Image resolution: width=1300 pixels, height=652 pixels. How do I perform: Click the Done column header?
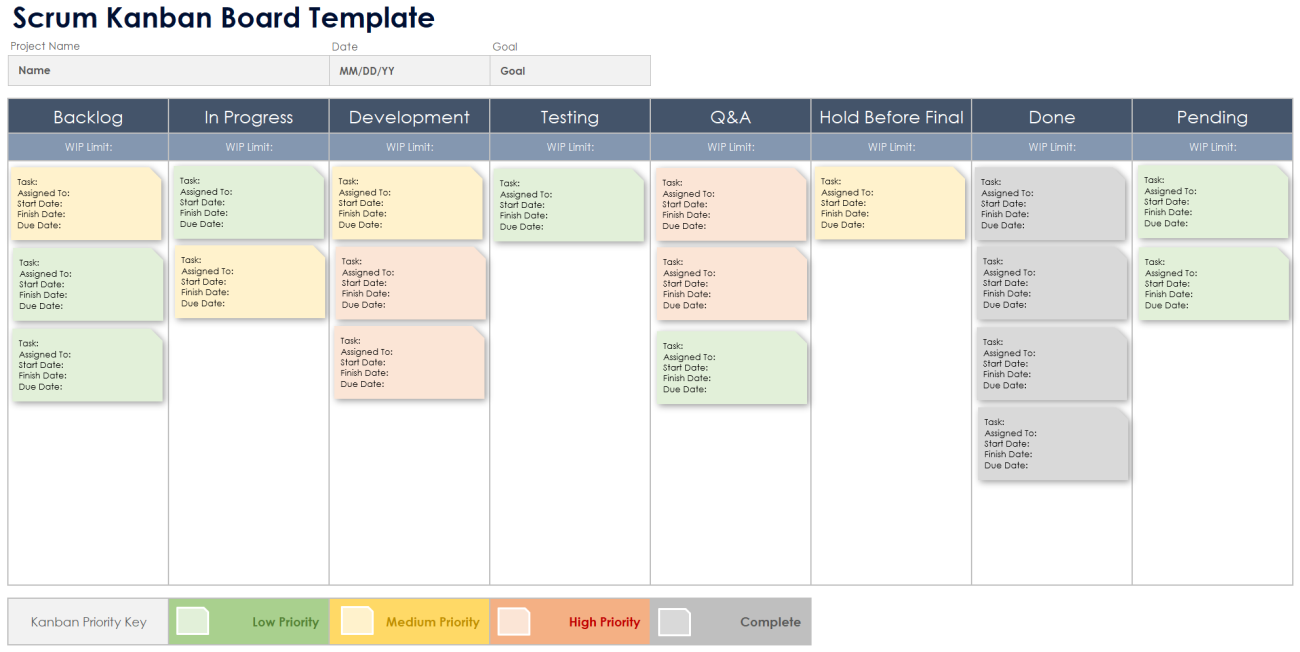click(x=1051, y=116)
